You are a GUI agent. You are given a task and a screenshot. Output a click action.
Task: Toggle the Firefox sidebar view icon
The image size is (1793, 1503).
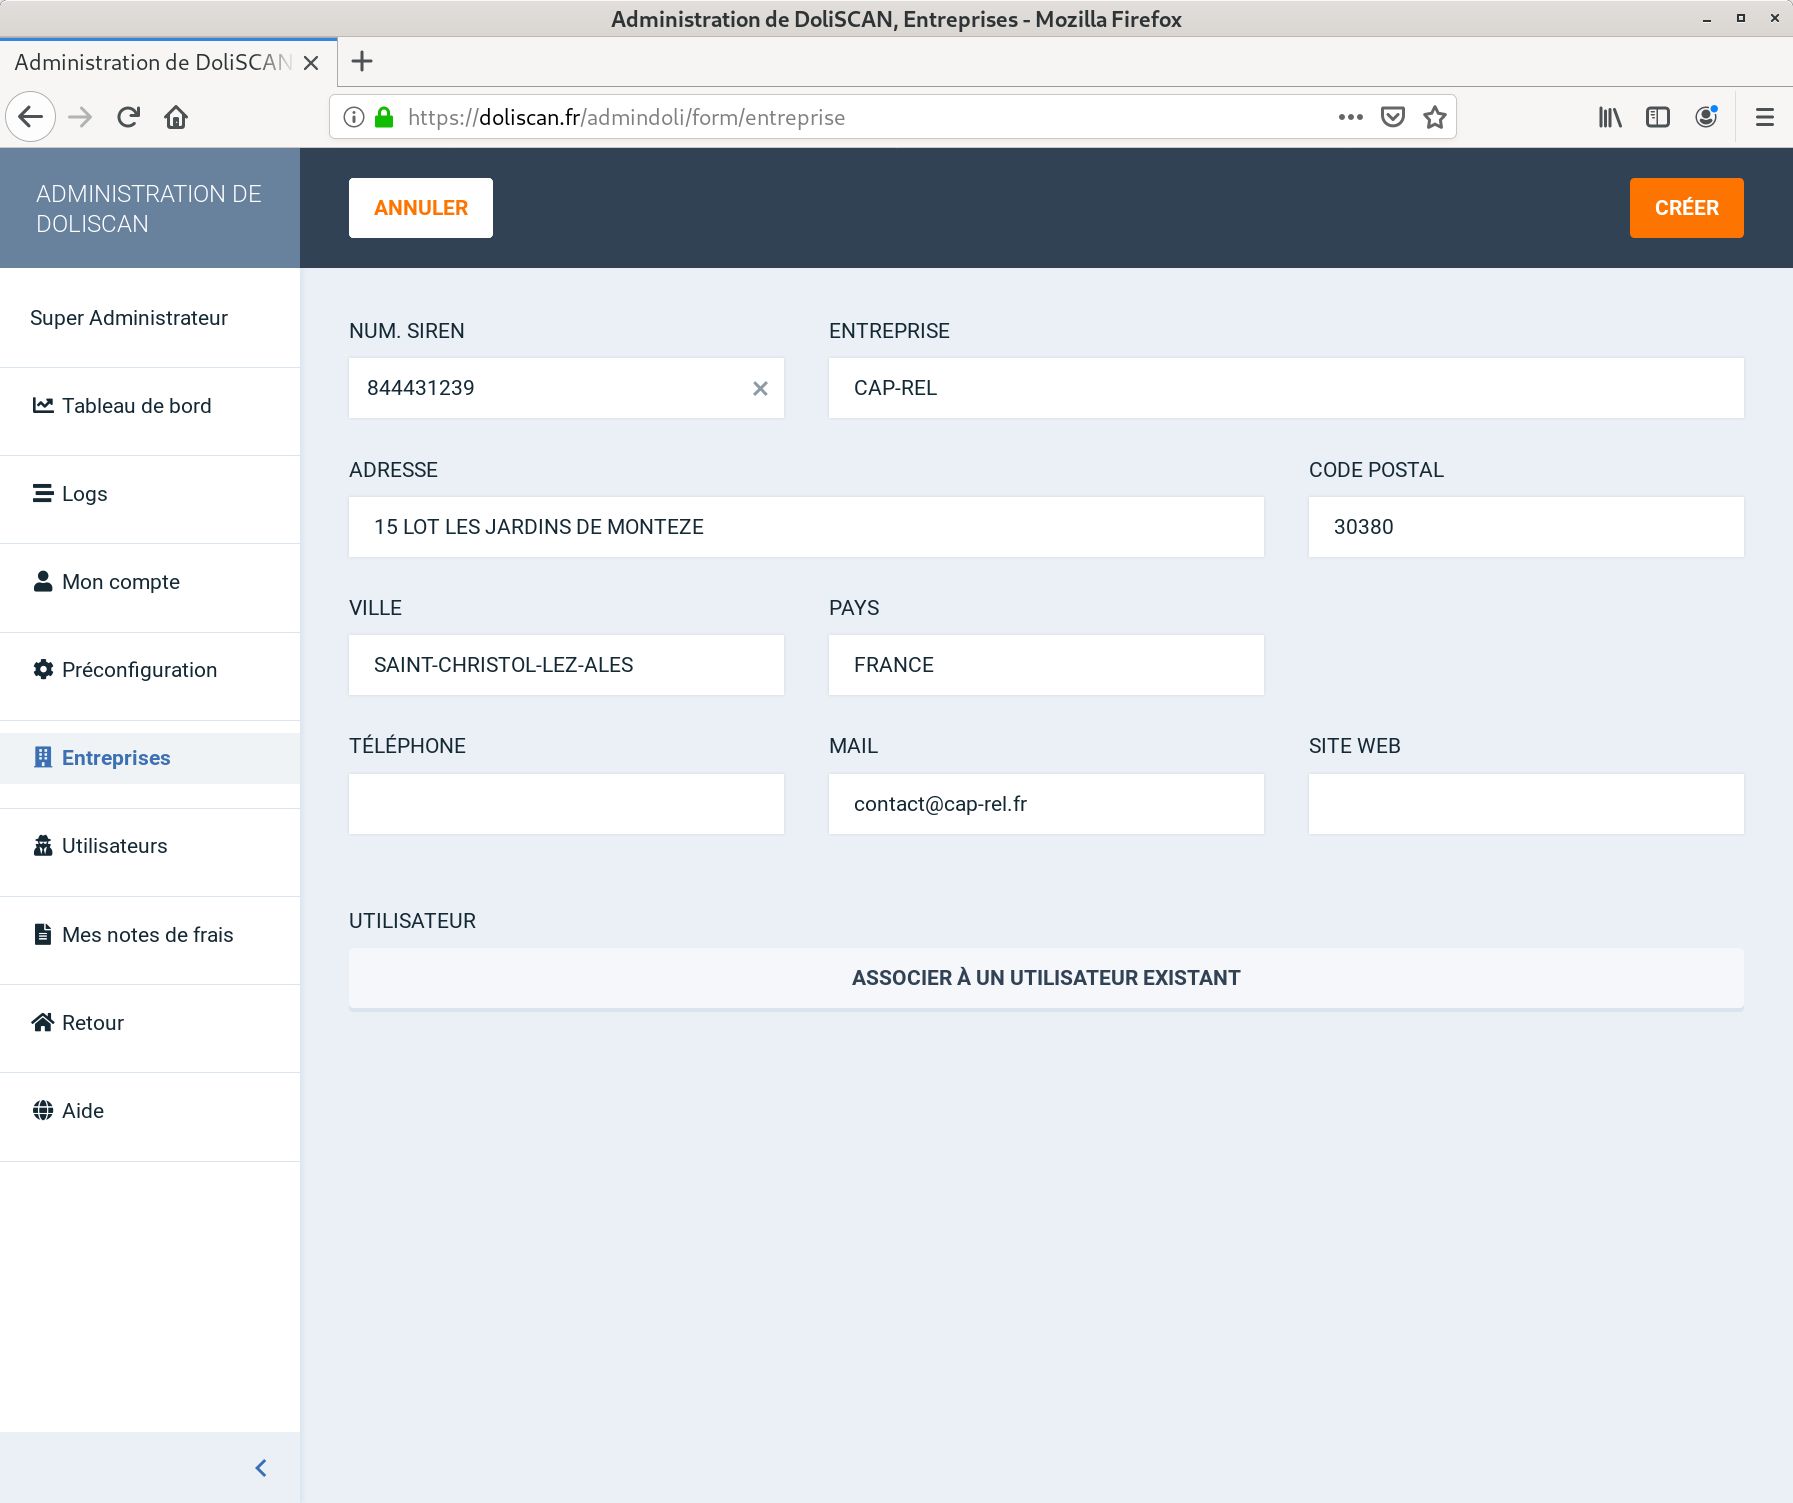(1657, 117)
